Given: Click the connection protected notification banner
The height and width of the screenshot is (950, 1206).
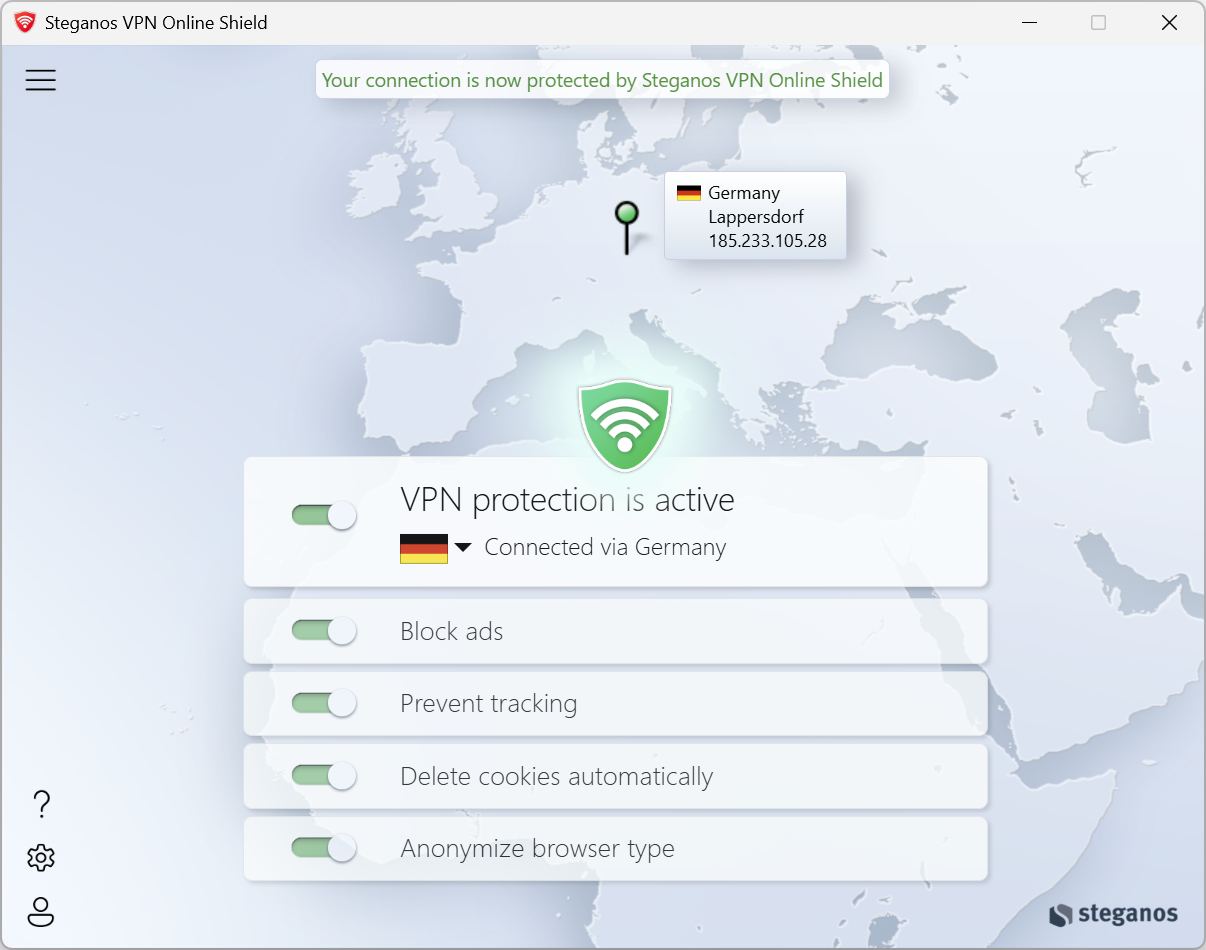Looking at the screenshot, I should tap(602, 80).
